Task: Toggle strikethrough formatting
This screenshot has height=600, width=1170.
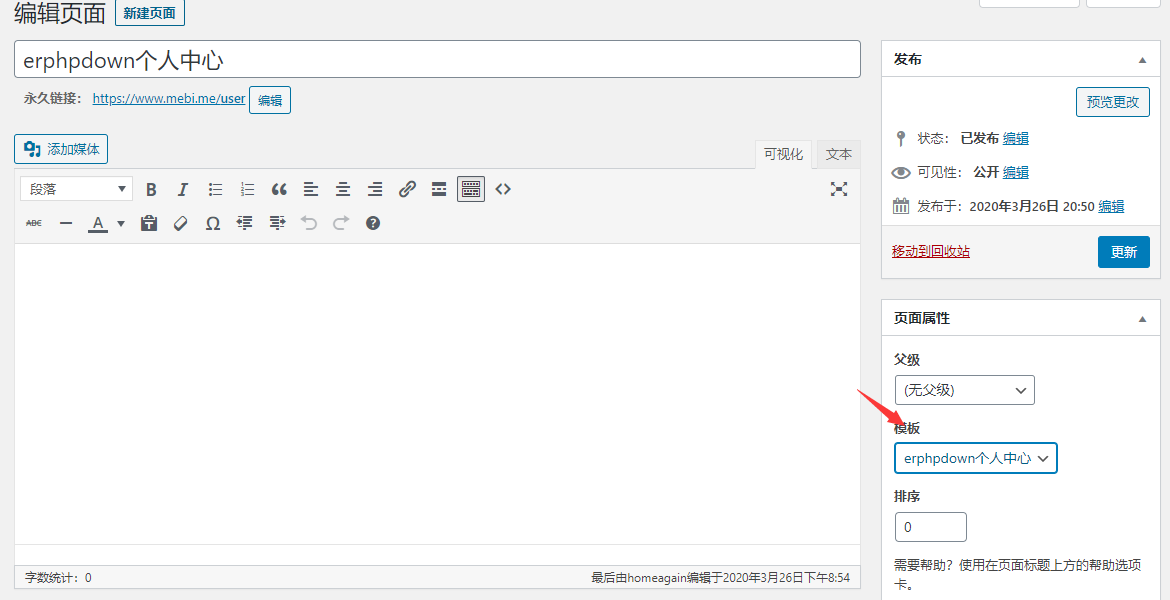Action: pyautogui.click(x=34, y=223)
